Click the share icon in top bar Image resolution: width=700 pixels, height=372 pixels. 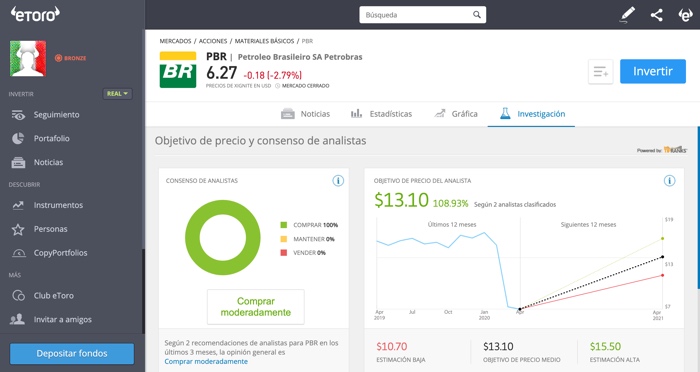pyautogui.click(x=656, y=15)
